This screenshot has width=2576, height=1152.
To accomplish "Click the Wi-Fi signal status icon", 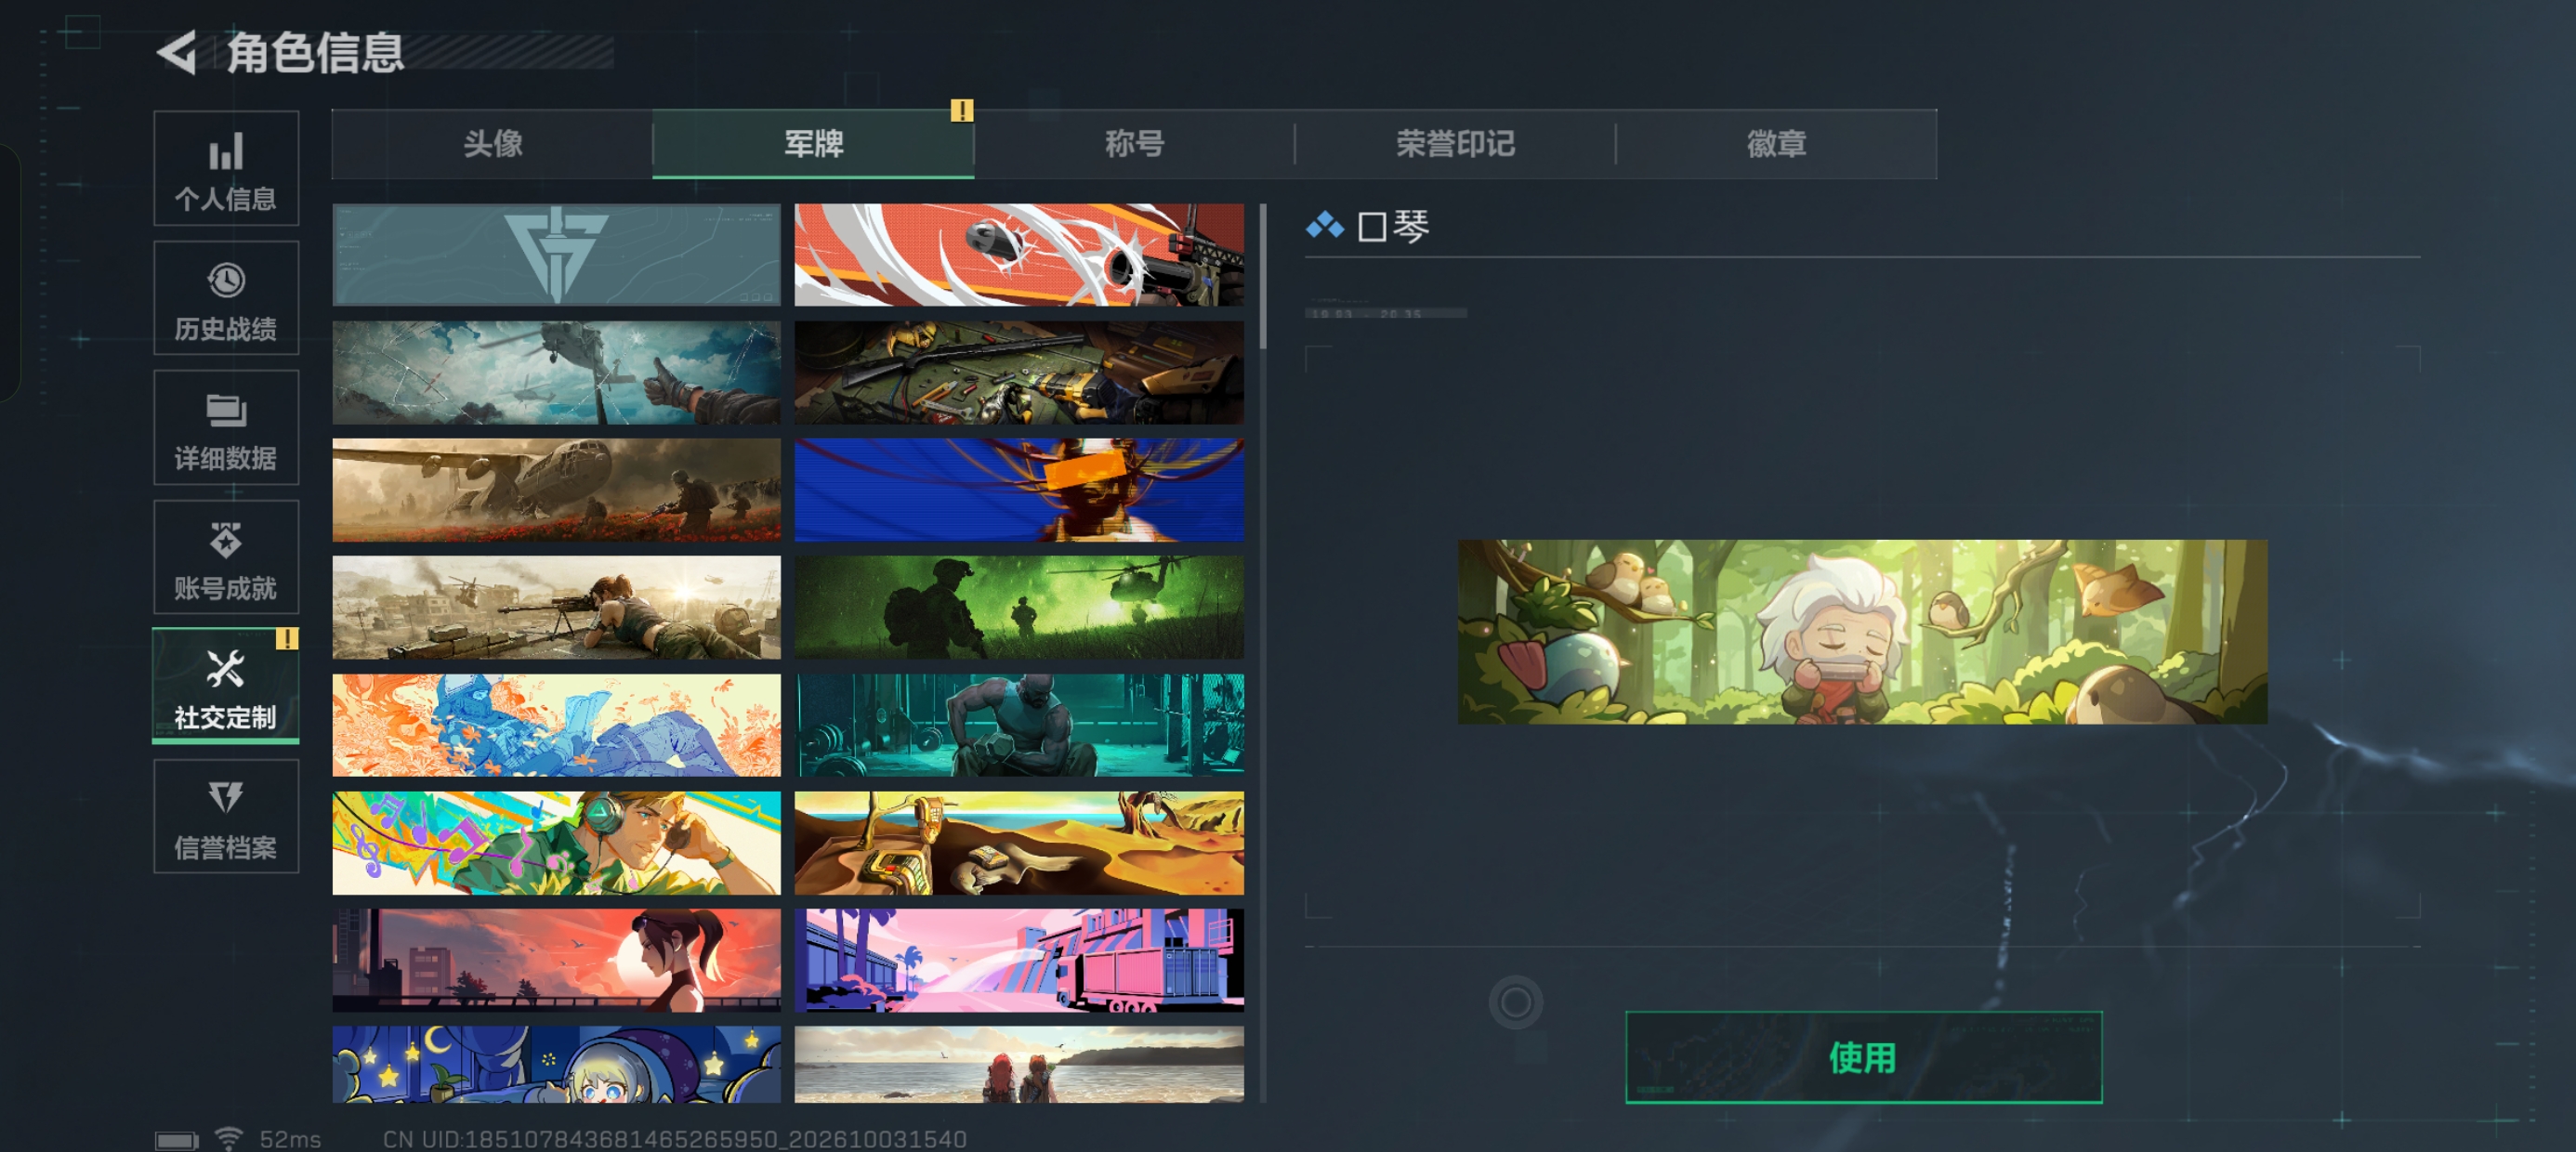I will pos(229,1138).
